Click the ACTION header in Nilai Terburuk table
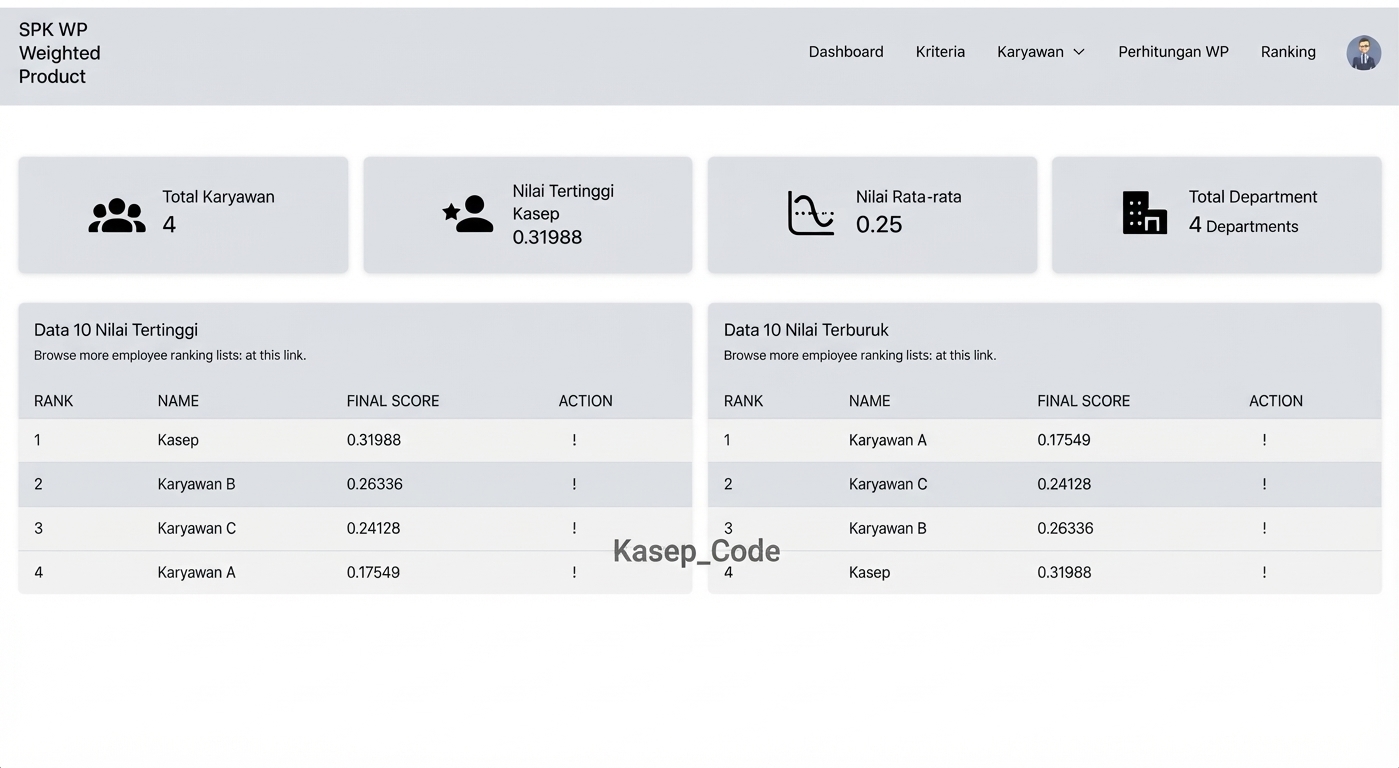The height and width of the screenshot is (768, 1399). tap(1276, 401)
